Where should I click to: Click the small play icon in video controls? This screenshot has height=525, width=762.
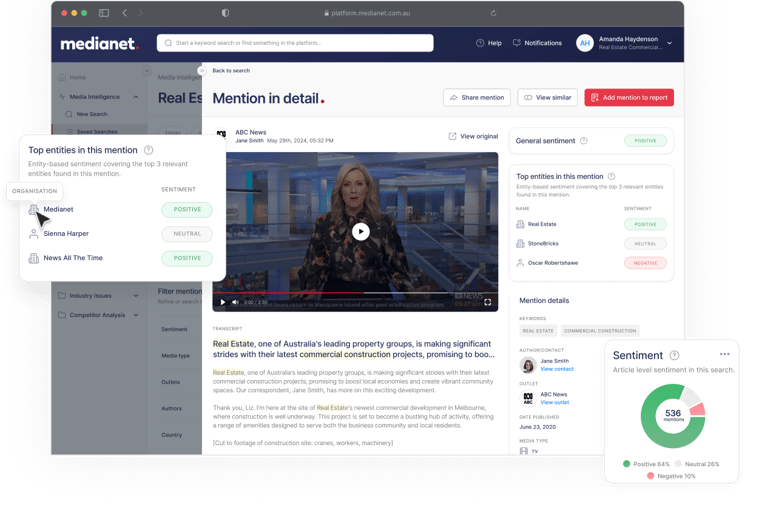[223, 302]
